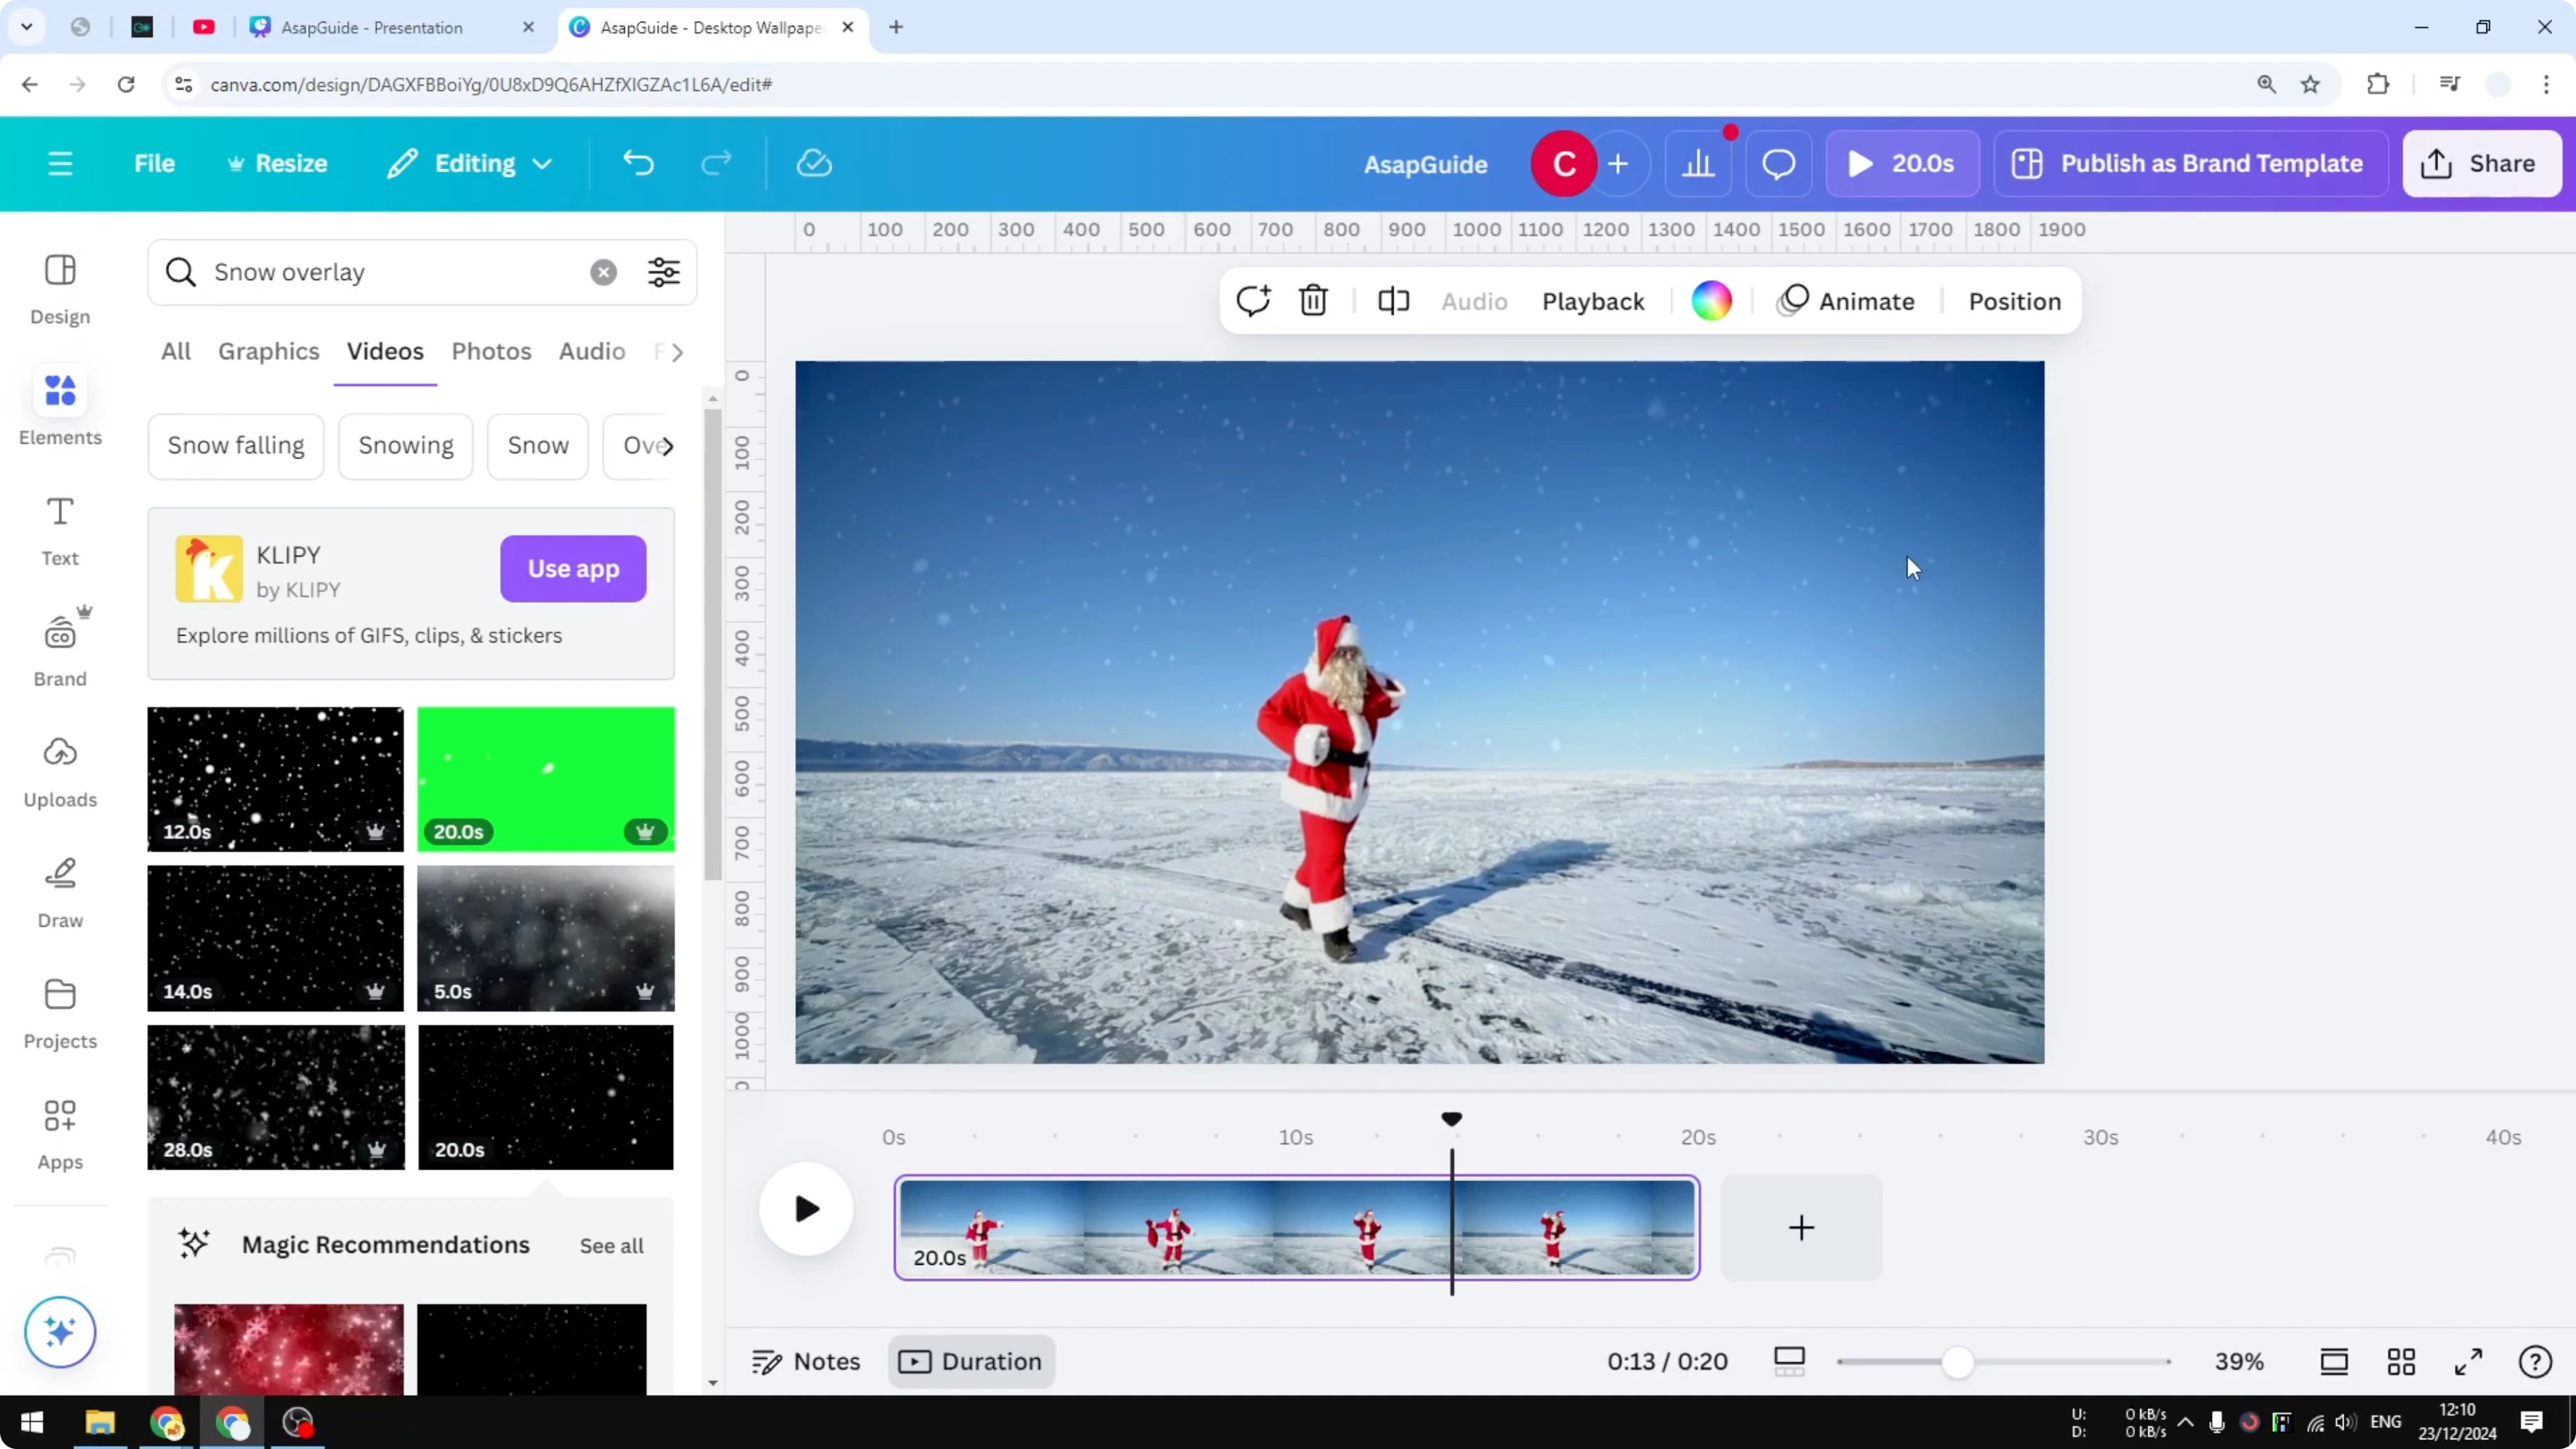Image resolution: width=2576 pixels, height=1449 pixels.
Task: Open the Draw tool from the sidebar
Action: (59, 890)
